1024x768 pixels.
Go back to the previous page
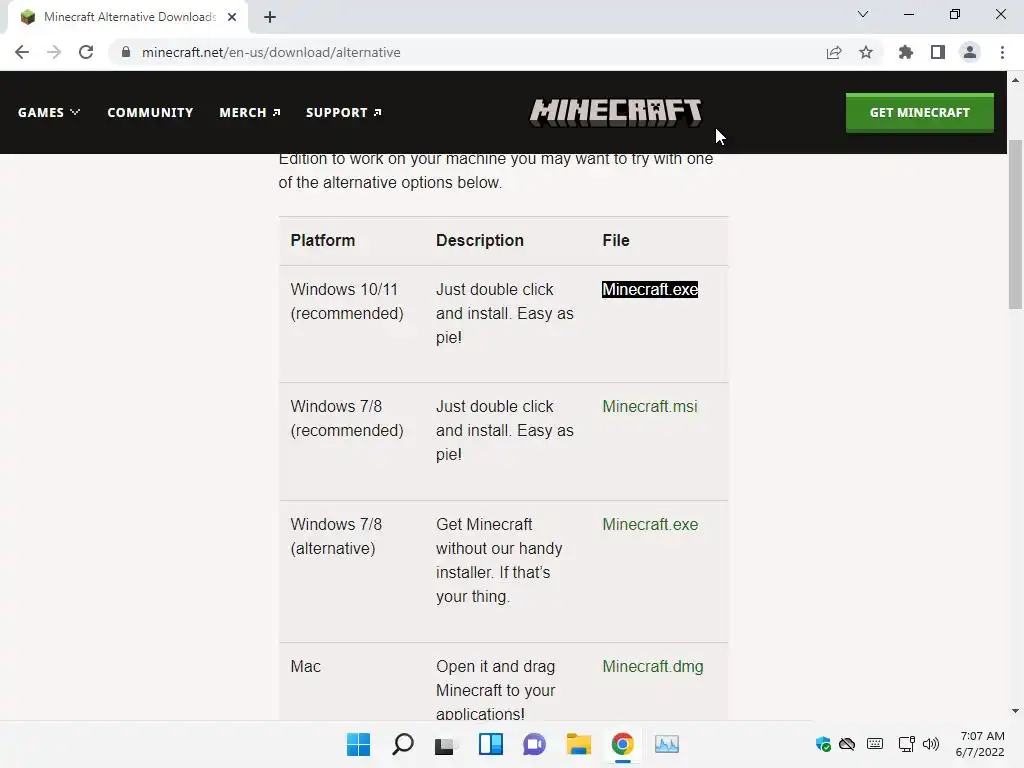(22, 52)
